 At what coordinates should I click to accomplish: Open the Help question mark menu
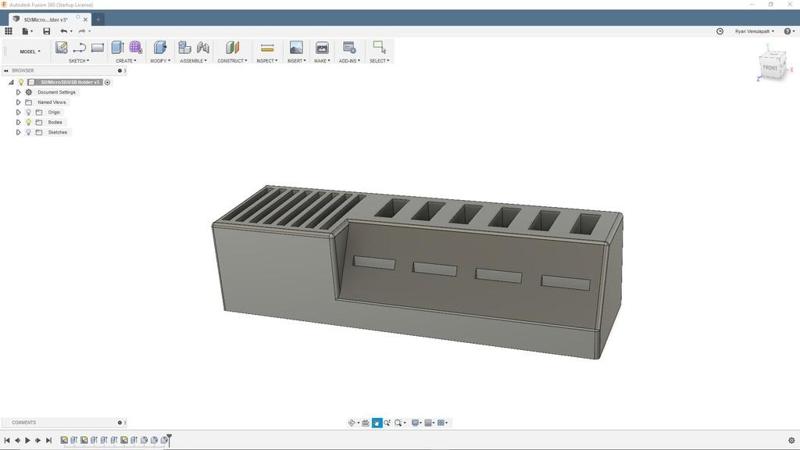789,31
